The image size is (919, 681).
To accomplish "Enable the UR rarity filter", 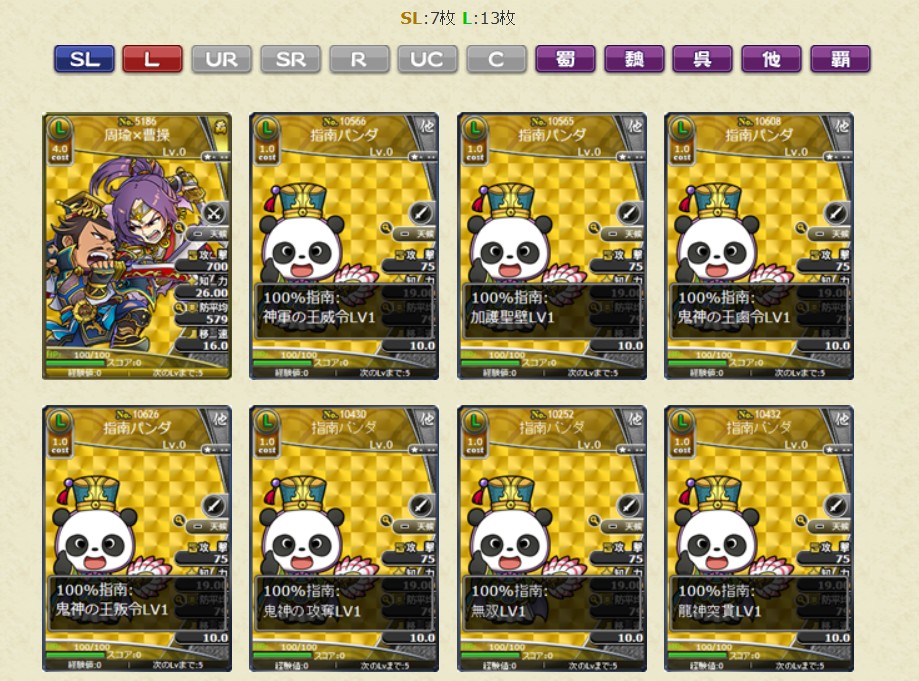I will (x=222, y=59).
